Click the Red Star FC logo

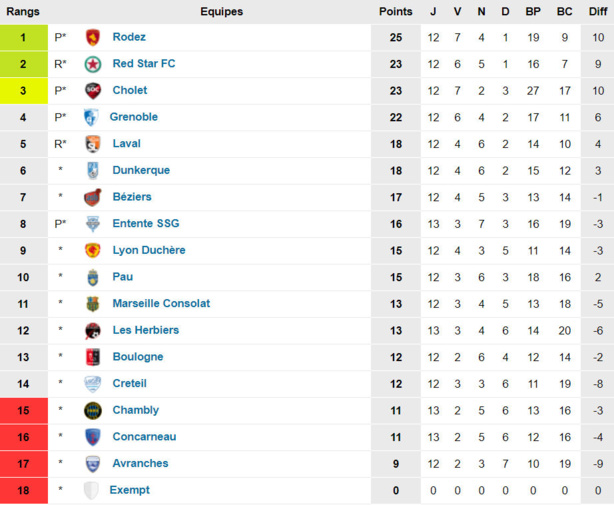pyautogui.click(x=93, y=64)
